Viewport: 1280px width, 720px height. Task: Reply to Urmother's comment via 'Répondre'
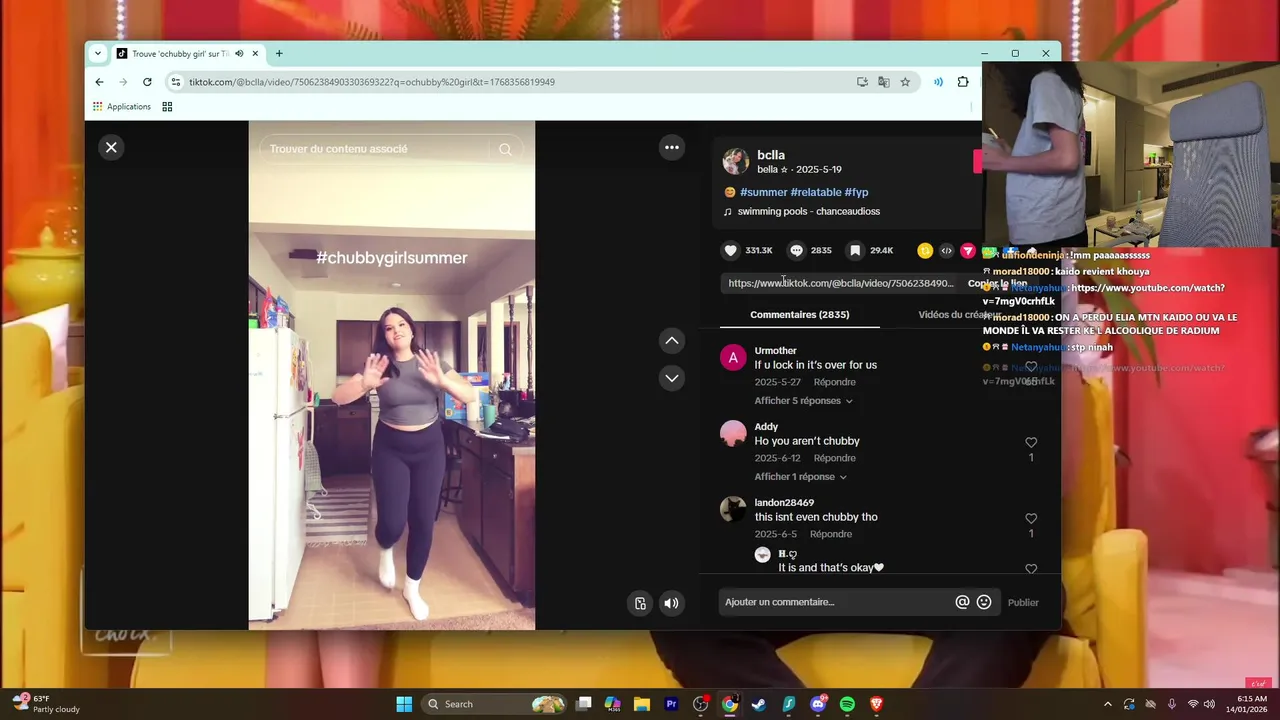tap(834, 382)
